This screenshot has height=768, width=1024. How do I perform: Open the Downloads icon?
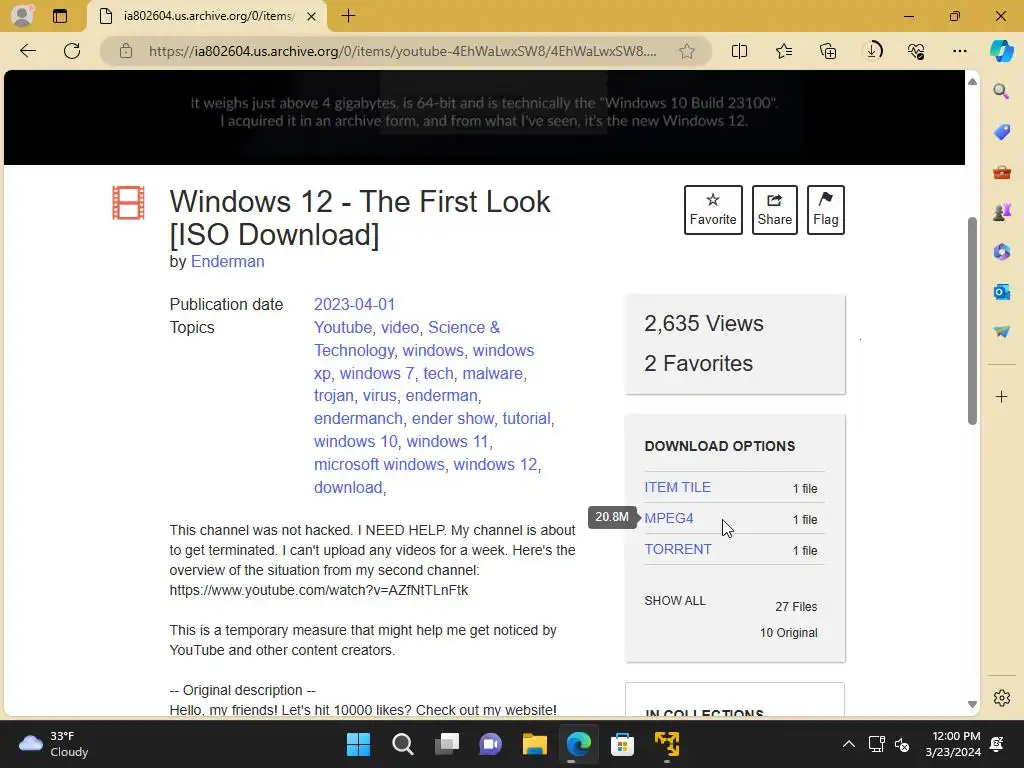[x=872, y=51]
